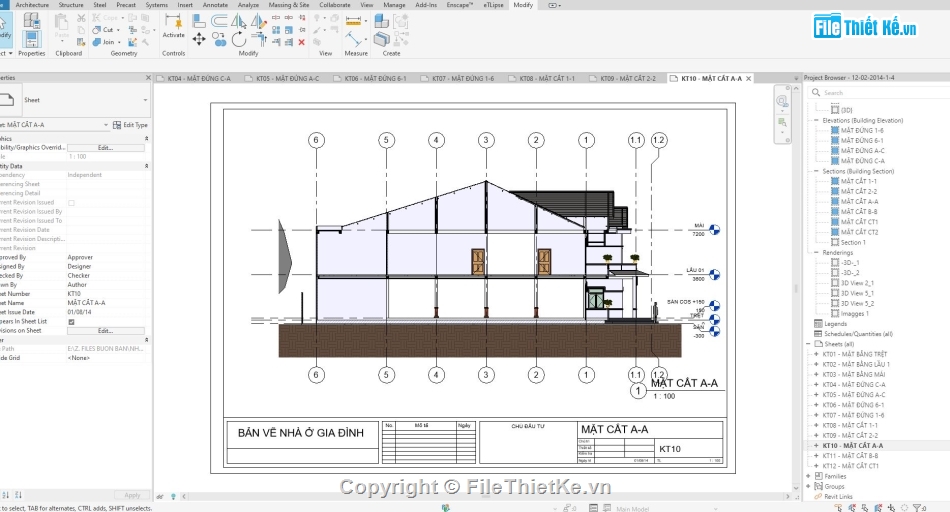
Task: Collapse Sections (Building Section) tree node
Action: [815, 171]
